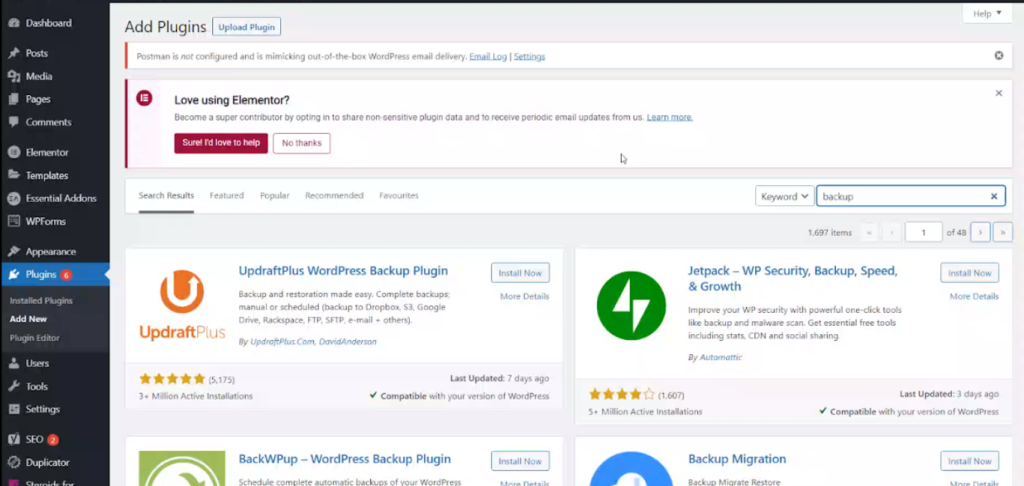This screenshot has width=1024, height=486.
Task: Click the Jetpack green logo
Action: pyautogui.click(x=632, y=306)
